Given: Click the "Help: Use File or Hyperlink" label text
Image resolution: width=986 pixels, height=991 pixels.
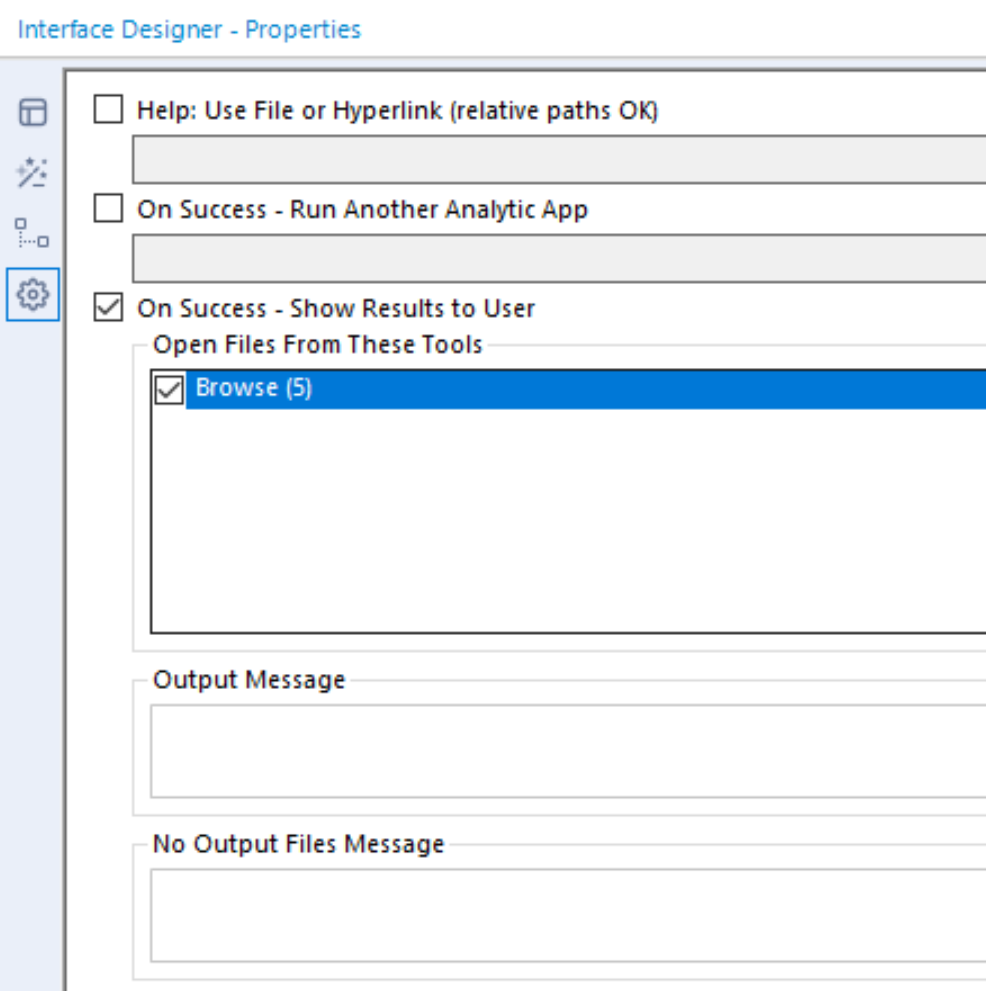Looking at the screenshot, I should pos(397,110).
